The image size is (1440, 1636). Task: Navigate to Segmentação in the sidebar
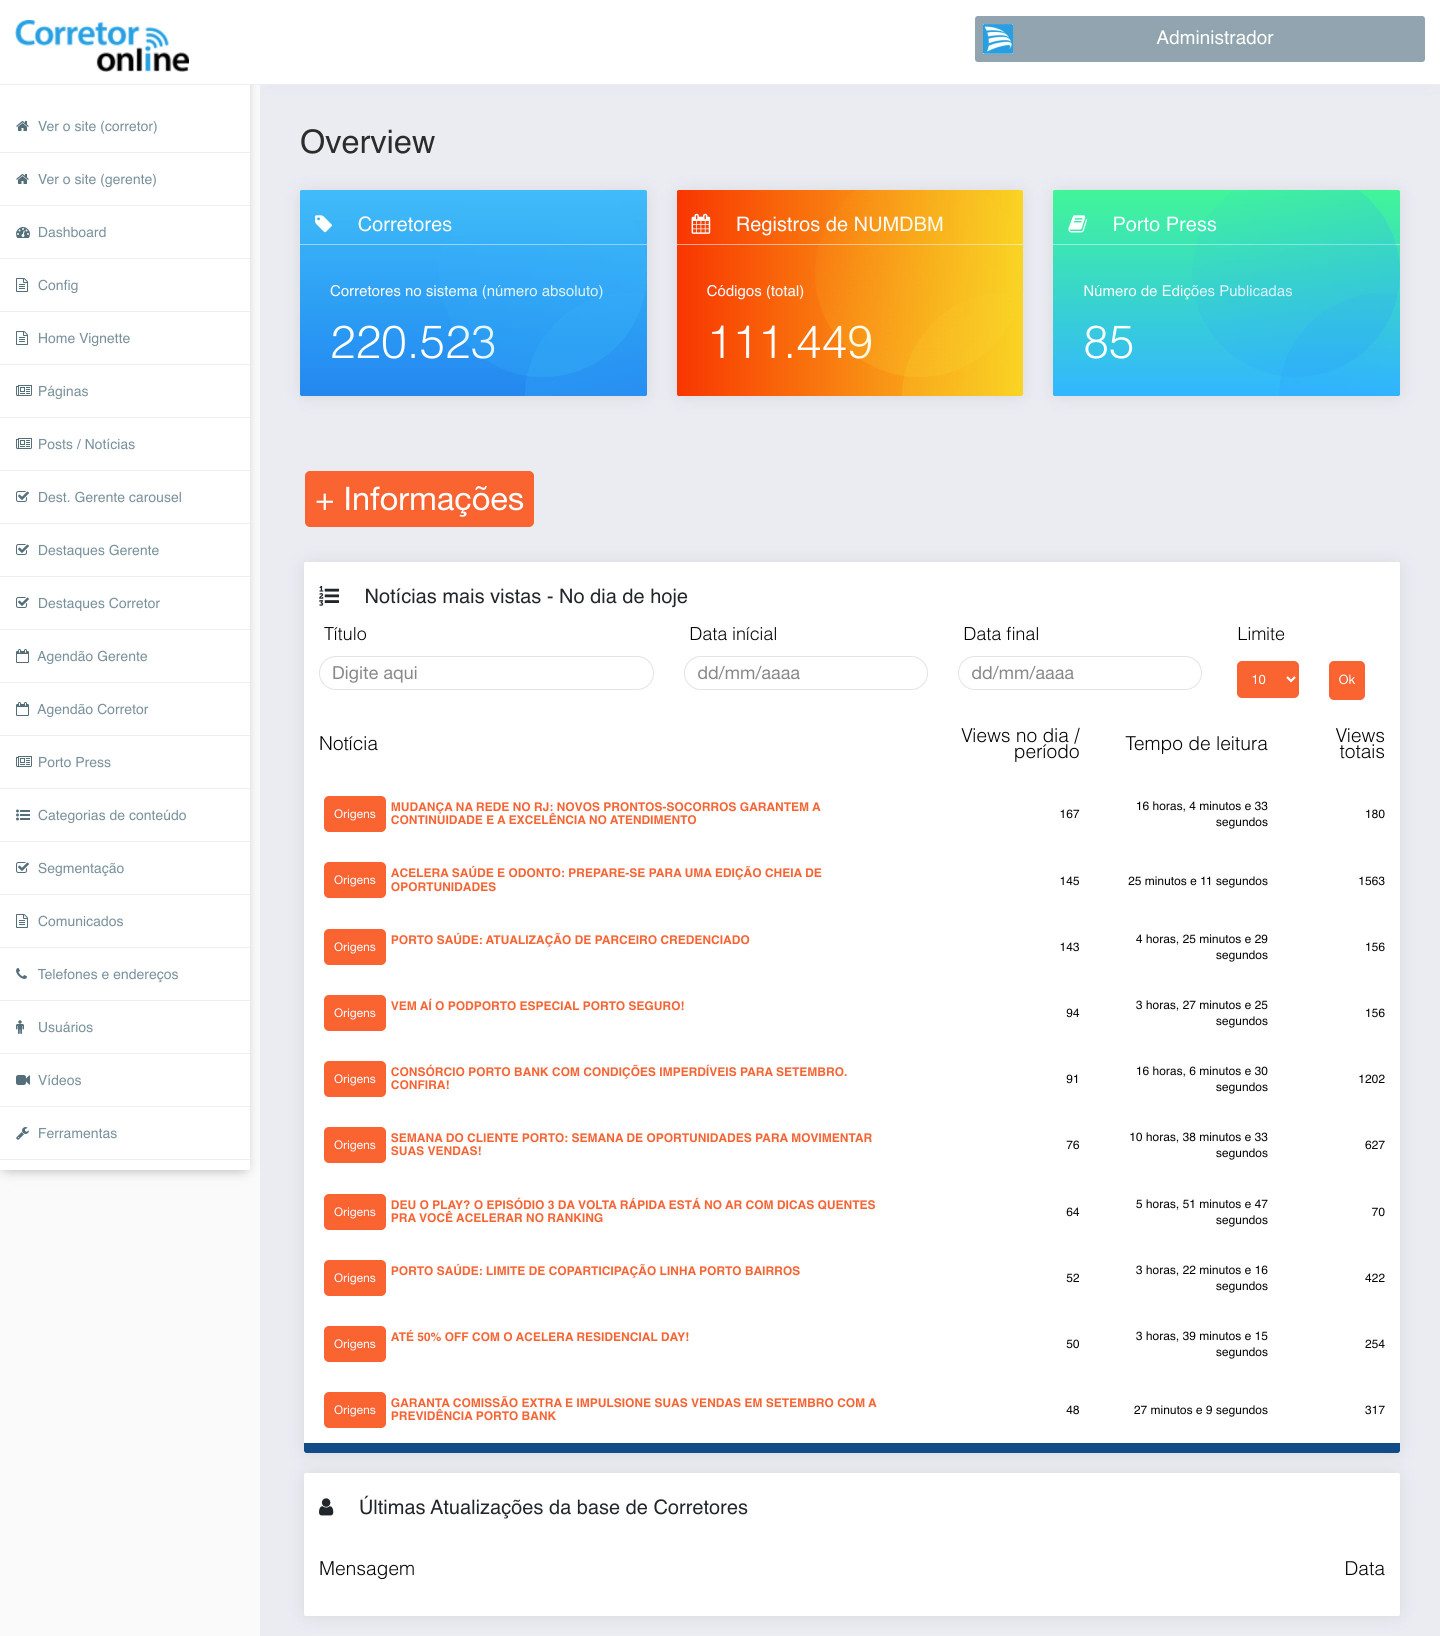125,869
